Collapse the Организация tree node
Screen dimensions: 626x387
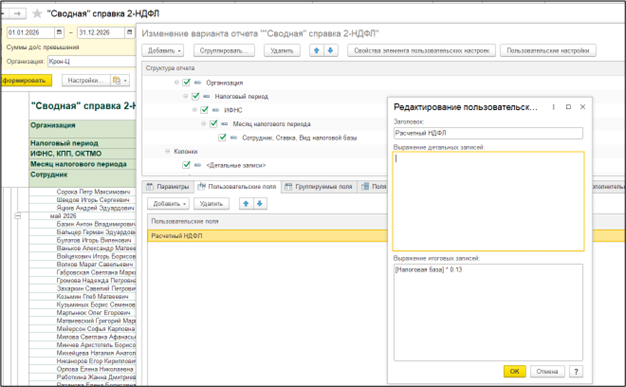click(176, 83)
